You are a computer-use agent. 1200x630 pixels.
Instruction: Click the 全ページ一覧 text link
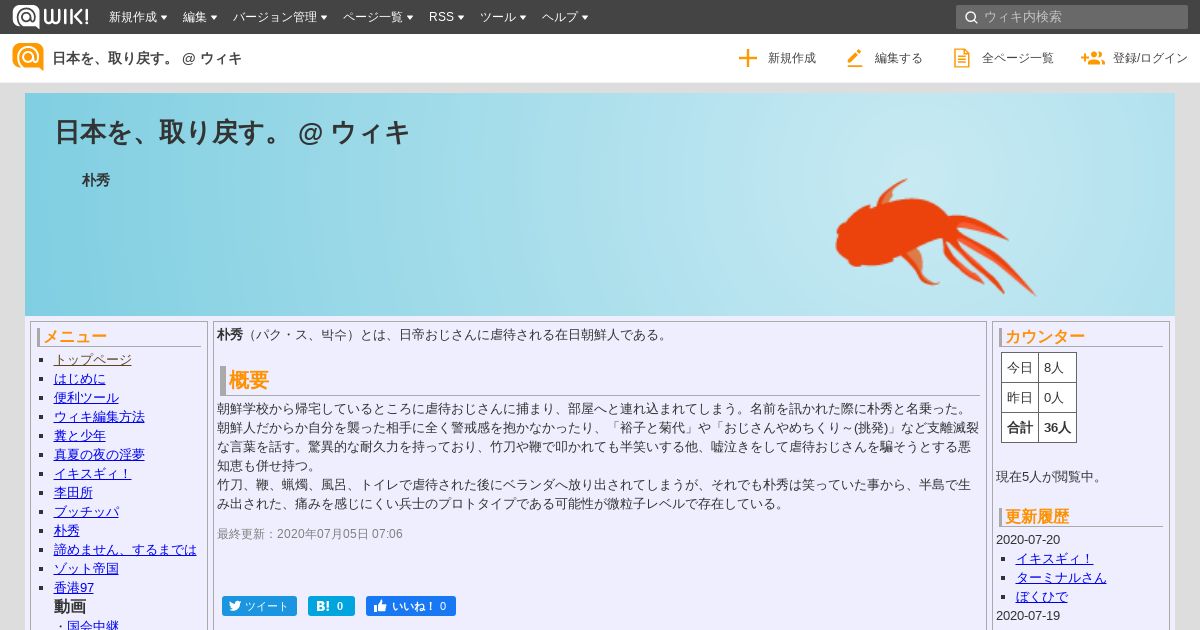(1018, 58)
